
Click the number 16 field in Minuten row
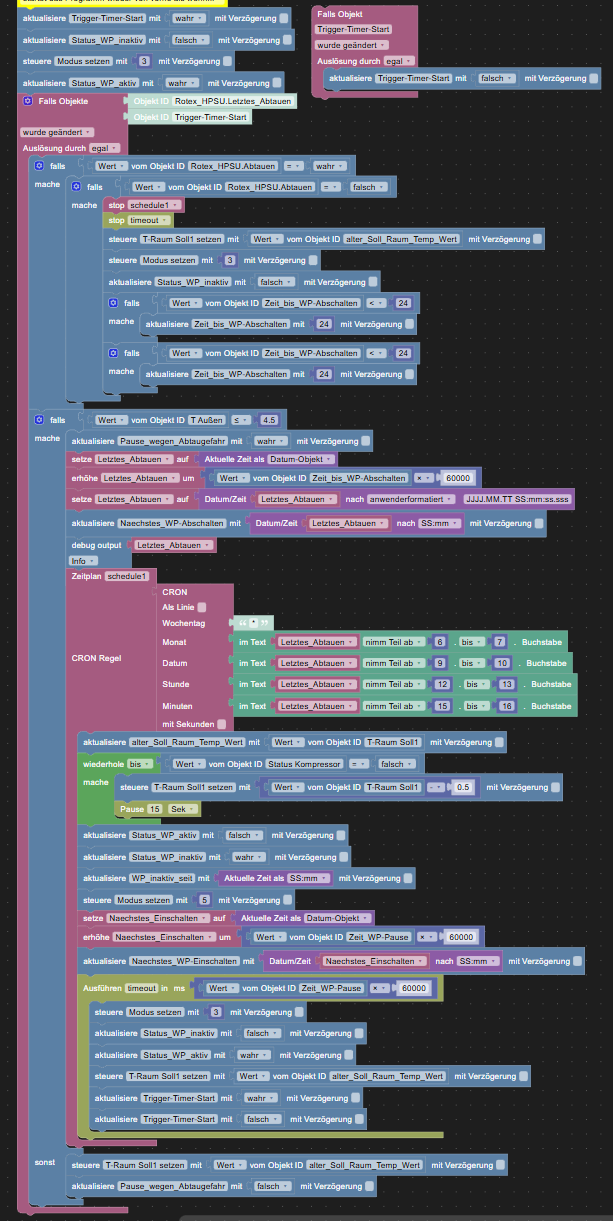pyautogui.click(x=507, y=706)
